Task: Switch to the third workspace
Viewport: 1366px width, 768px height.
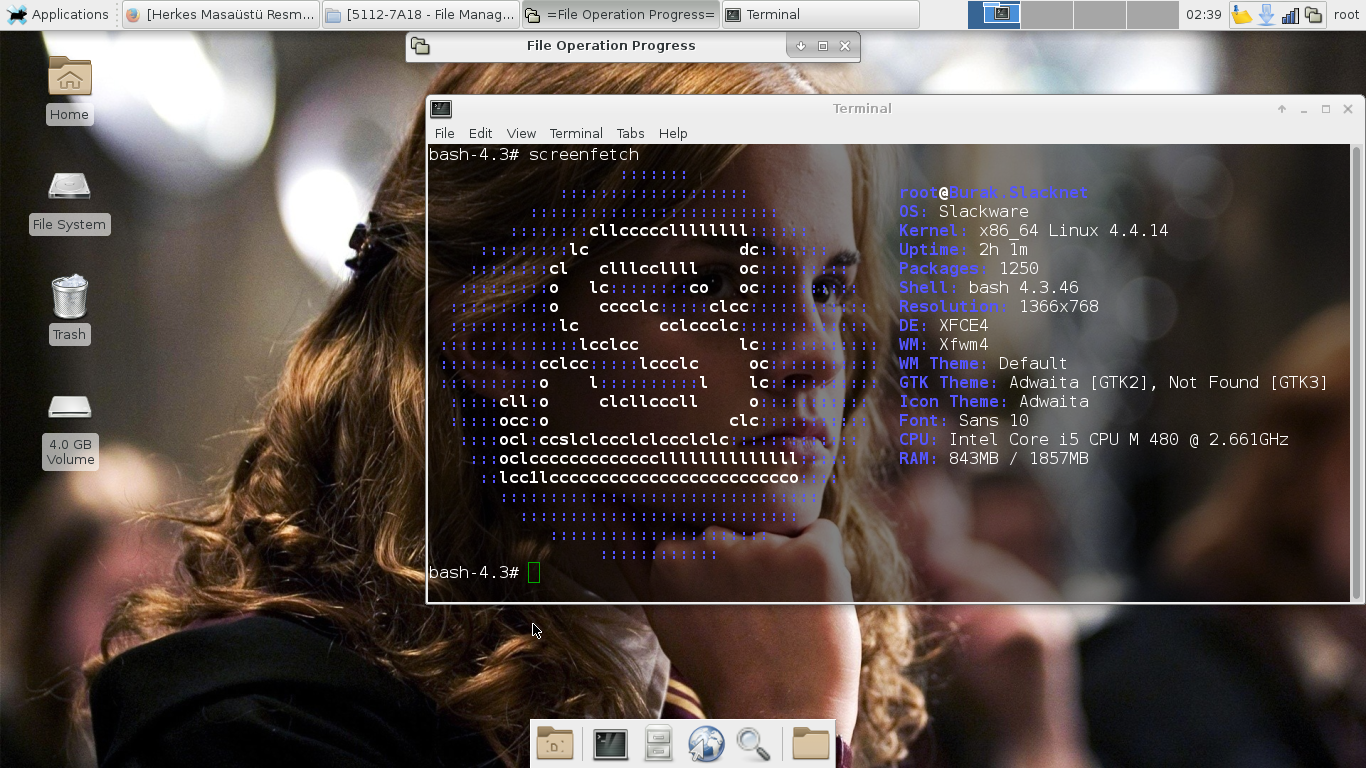Action: [1099, 14]
